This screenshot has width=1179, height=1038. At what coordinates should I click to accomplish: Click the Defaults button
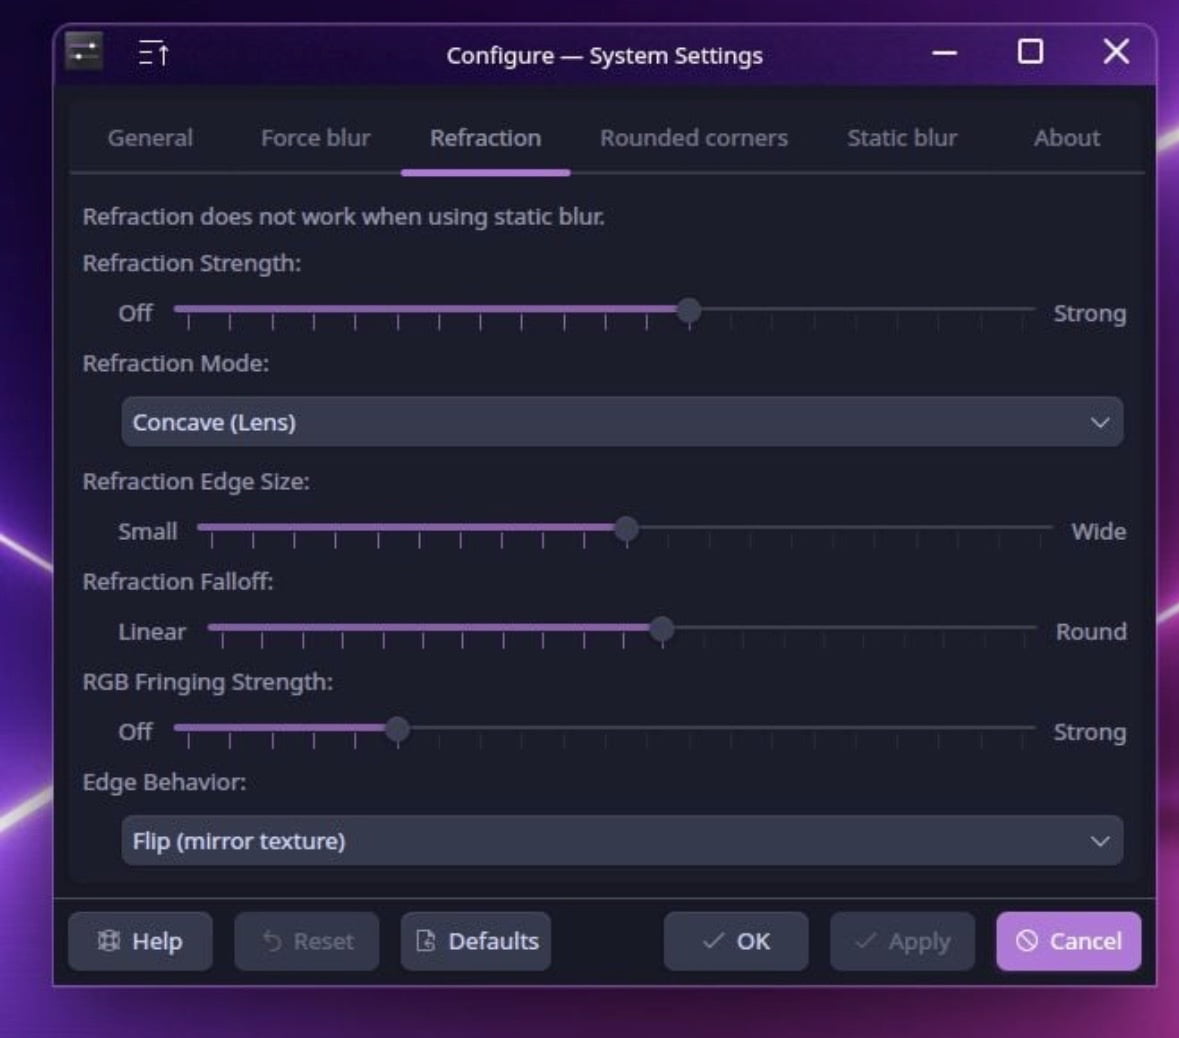476,940
